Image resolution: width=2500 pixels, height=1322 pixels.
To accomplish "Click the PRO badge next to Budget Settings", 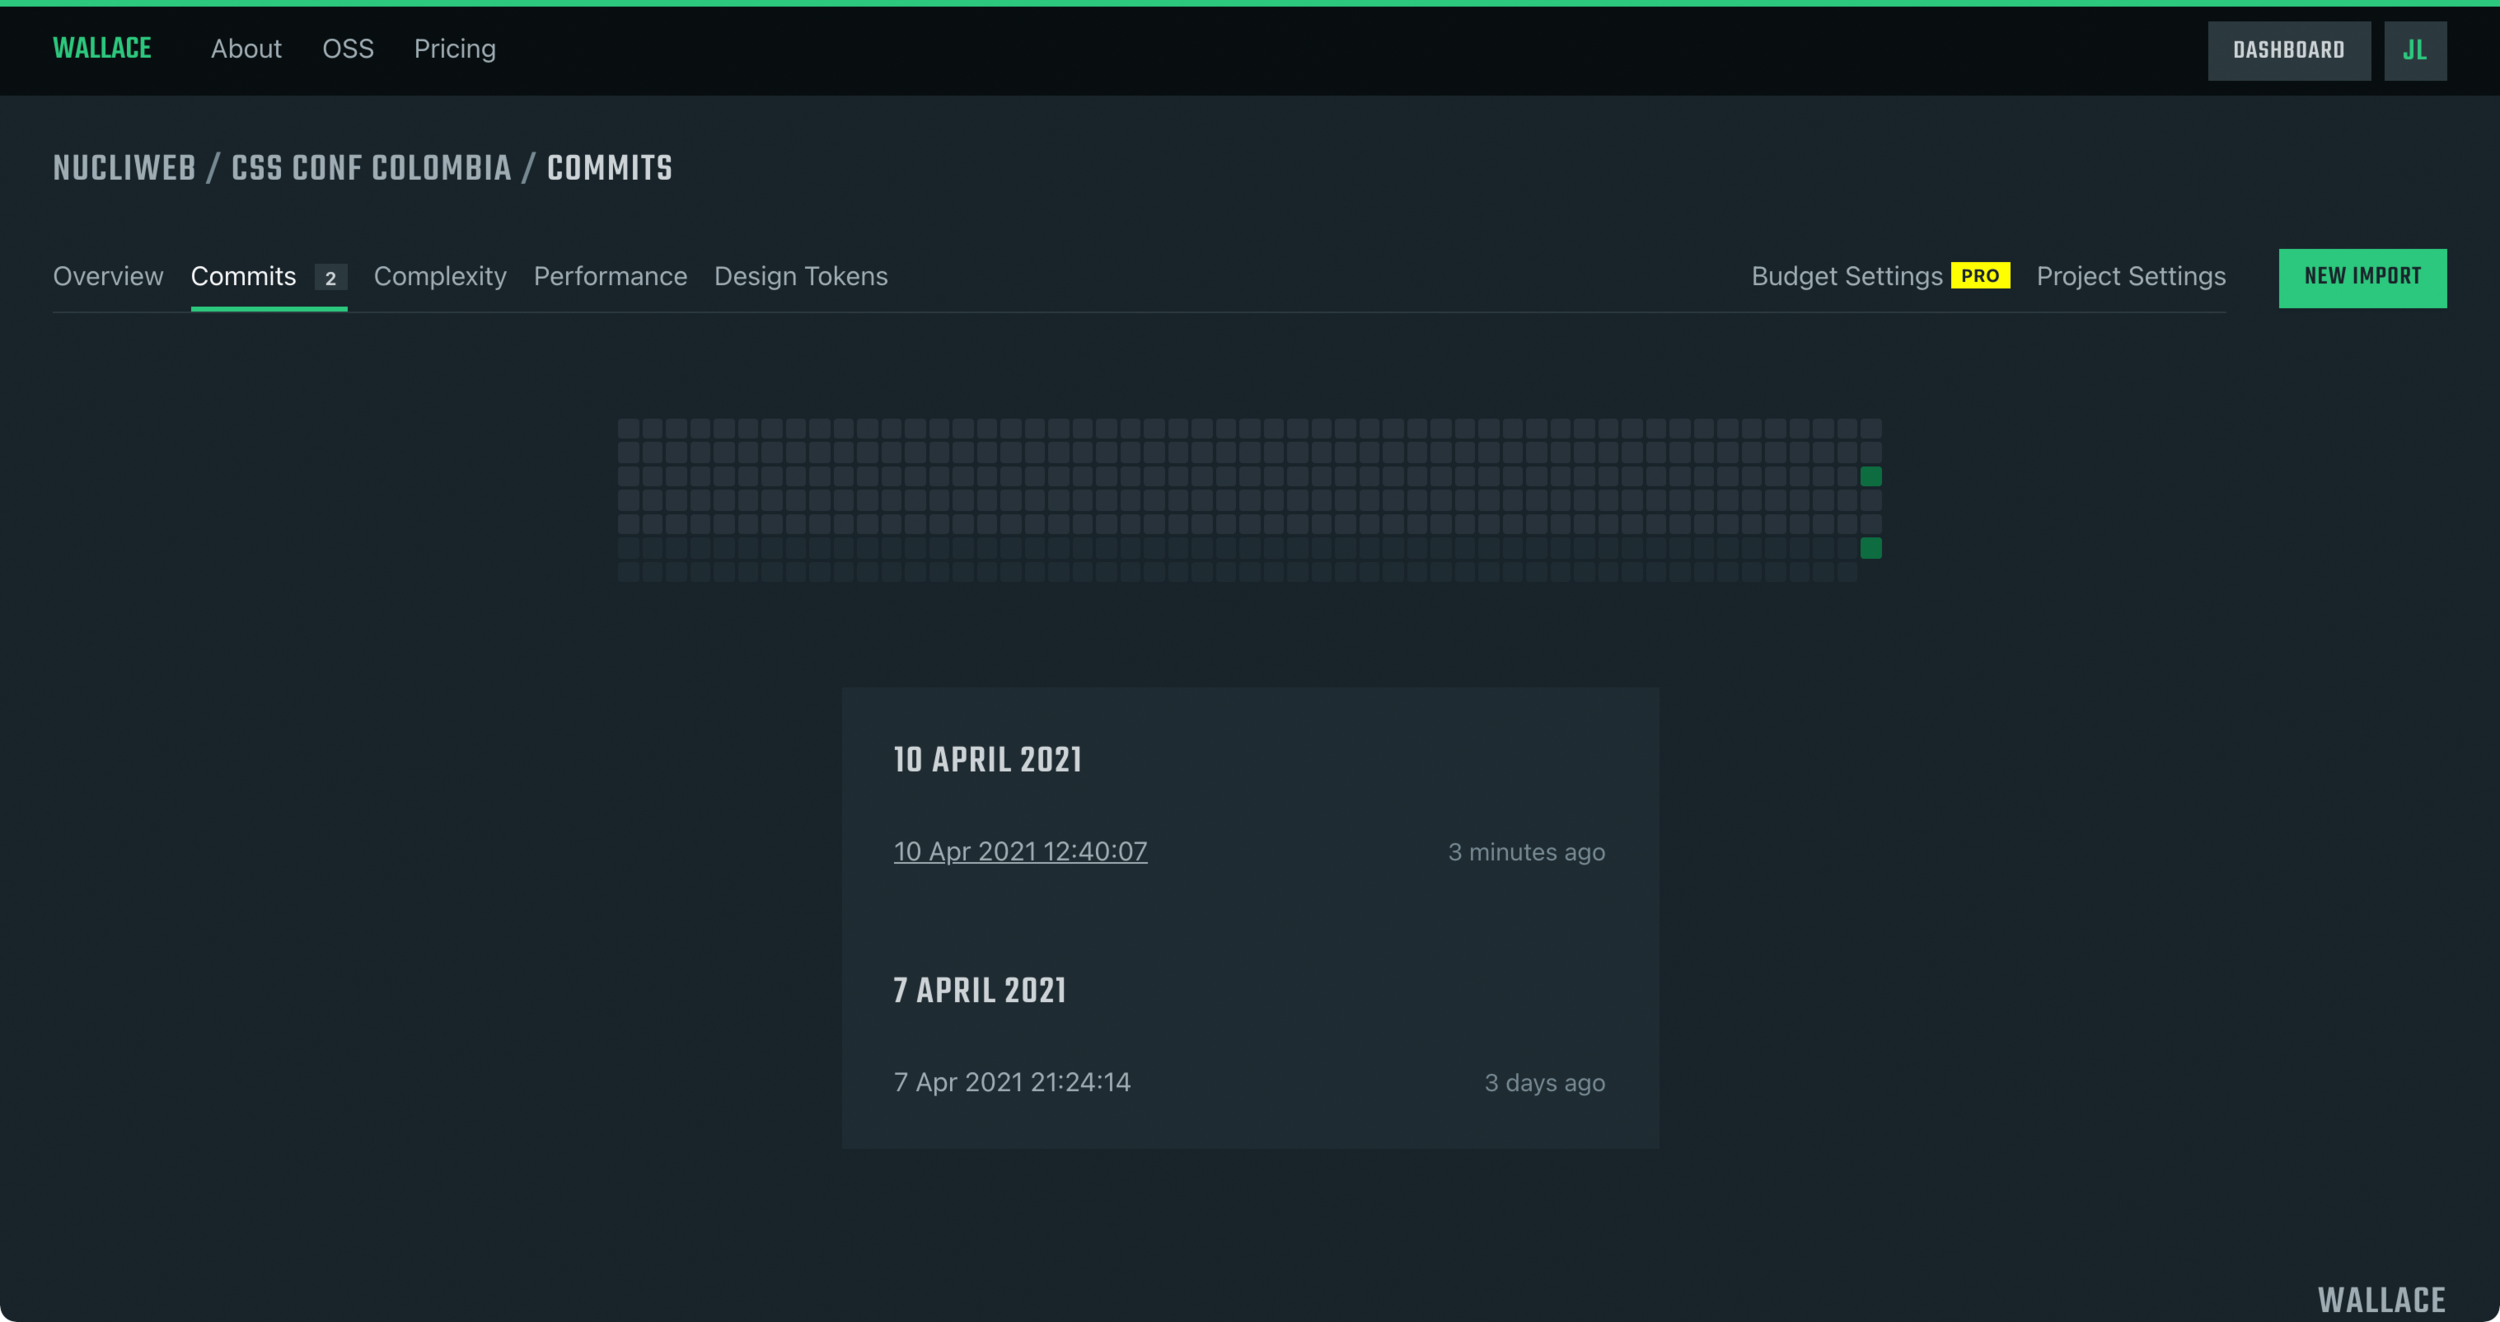I will (x=1979, y=276).
